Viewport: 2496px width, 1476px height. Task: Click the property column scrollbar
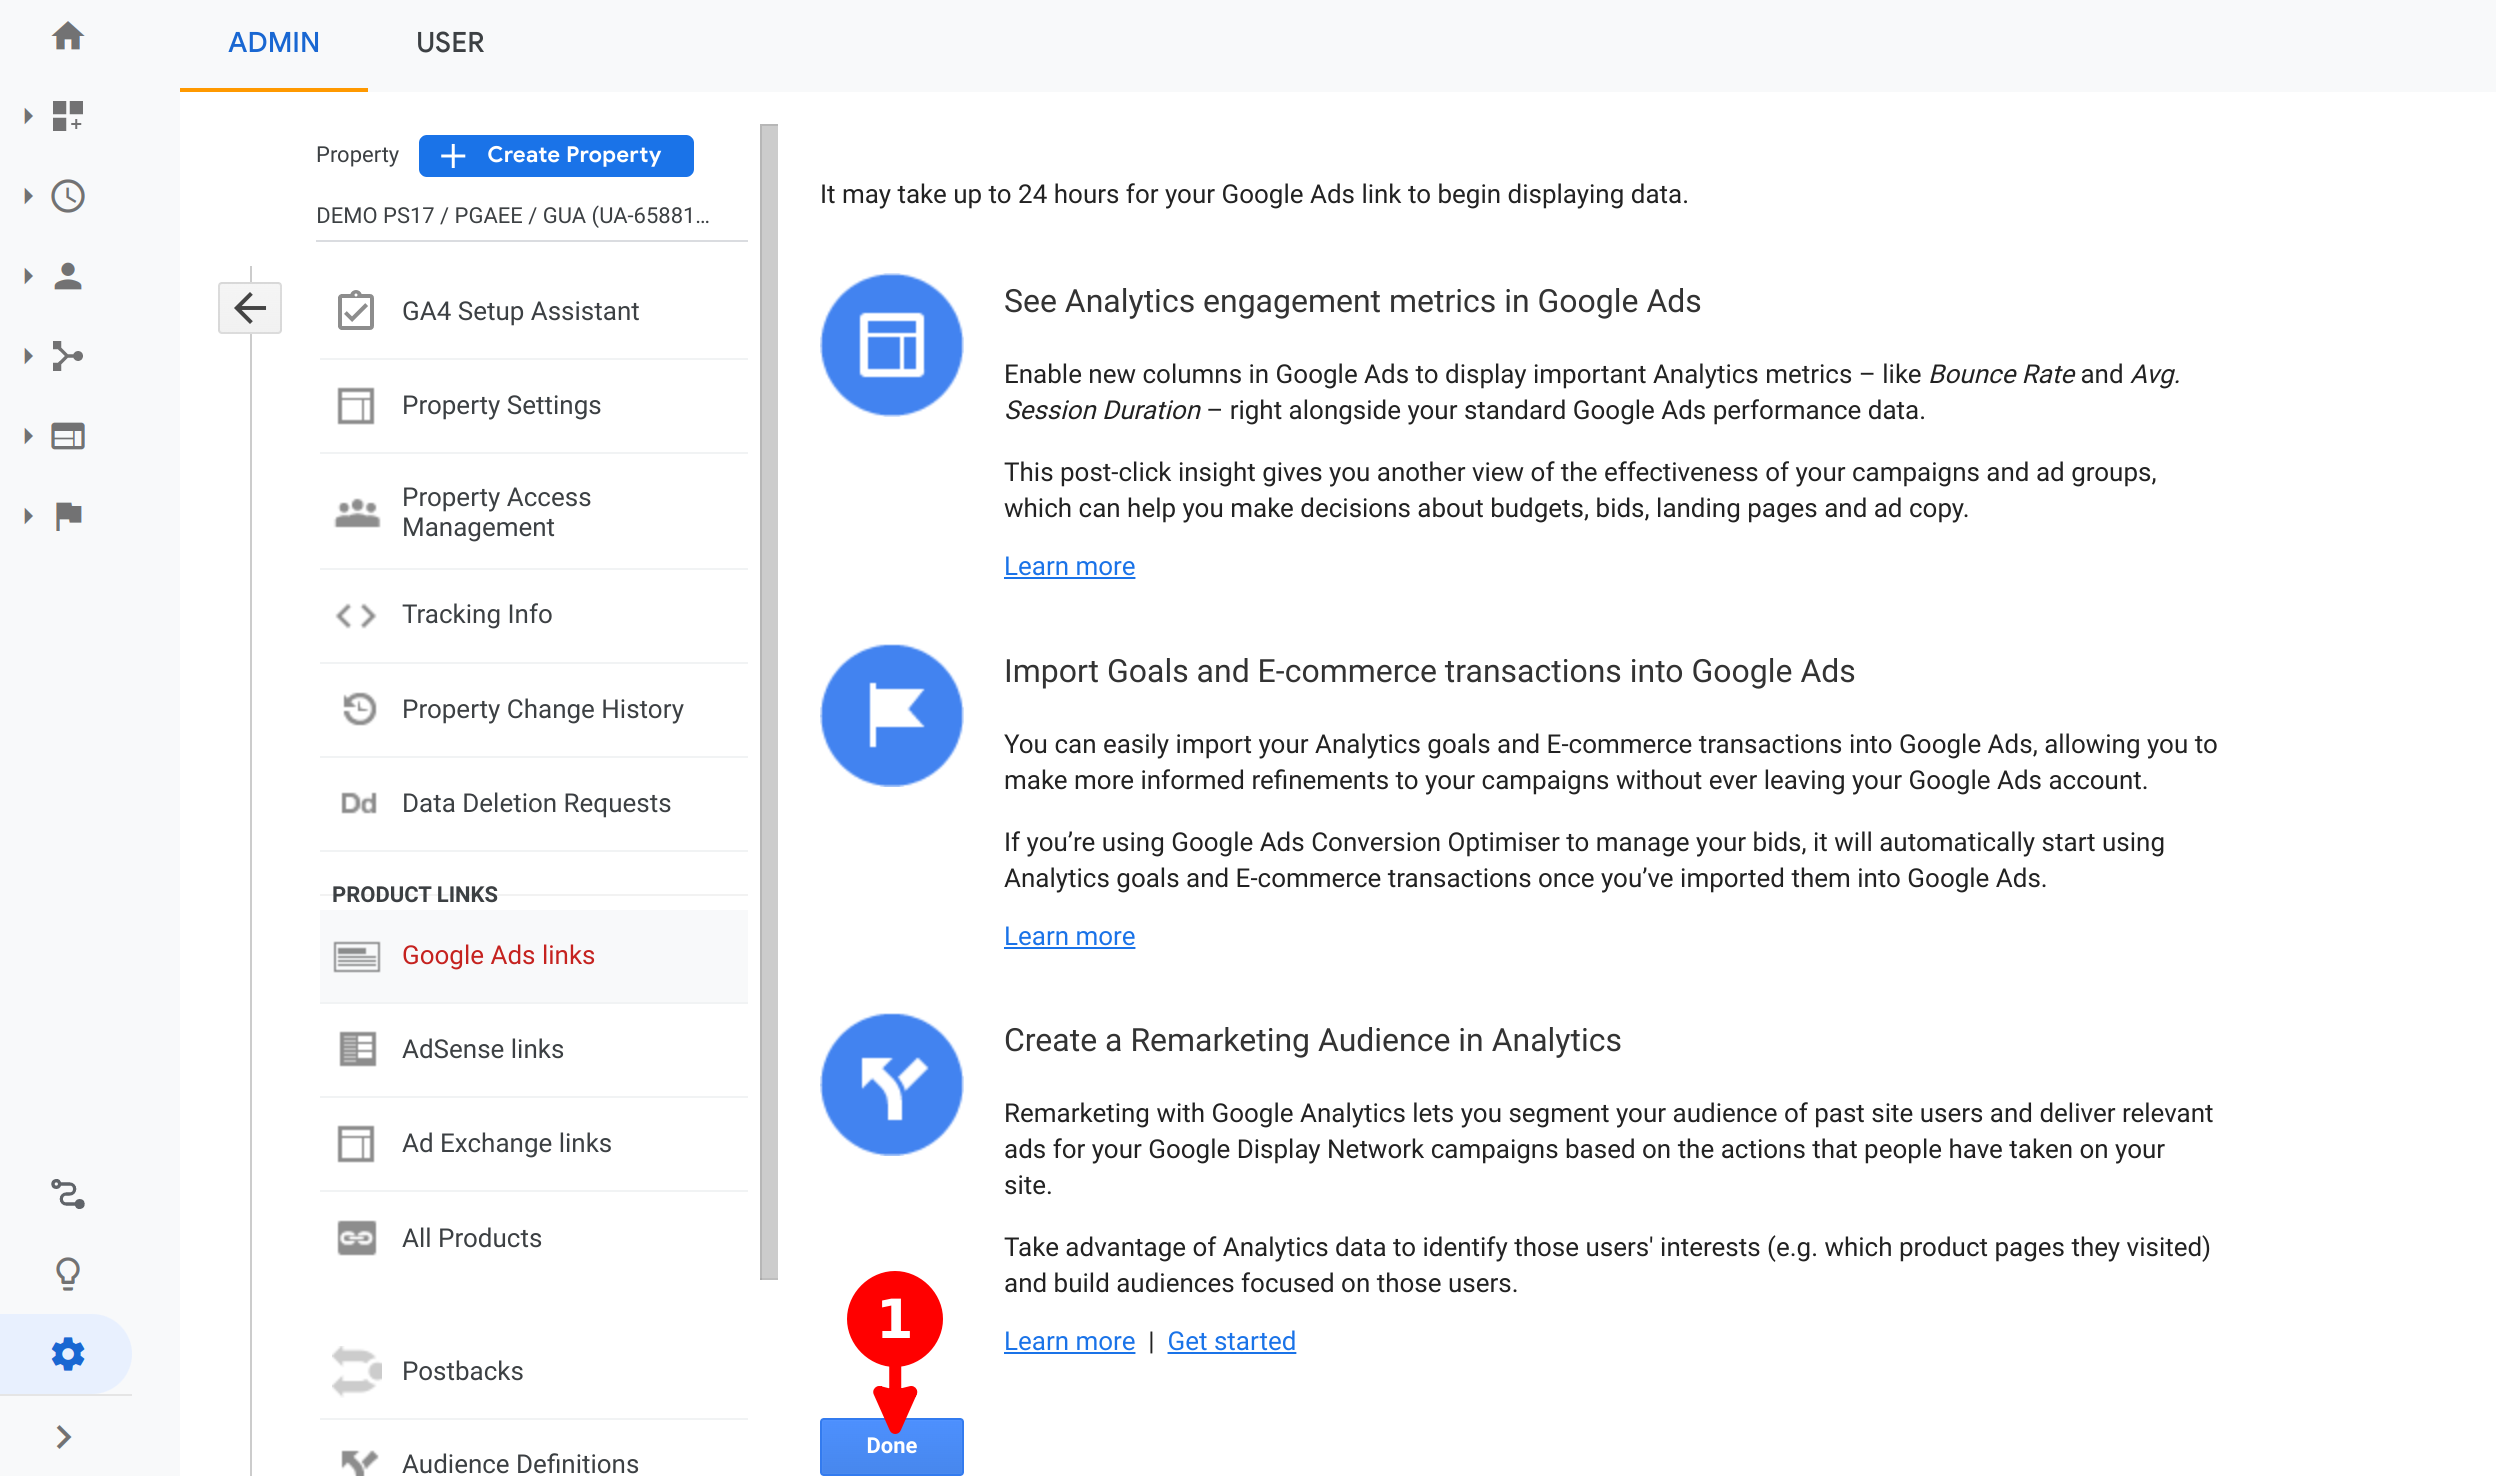tap(768, 700)
